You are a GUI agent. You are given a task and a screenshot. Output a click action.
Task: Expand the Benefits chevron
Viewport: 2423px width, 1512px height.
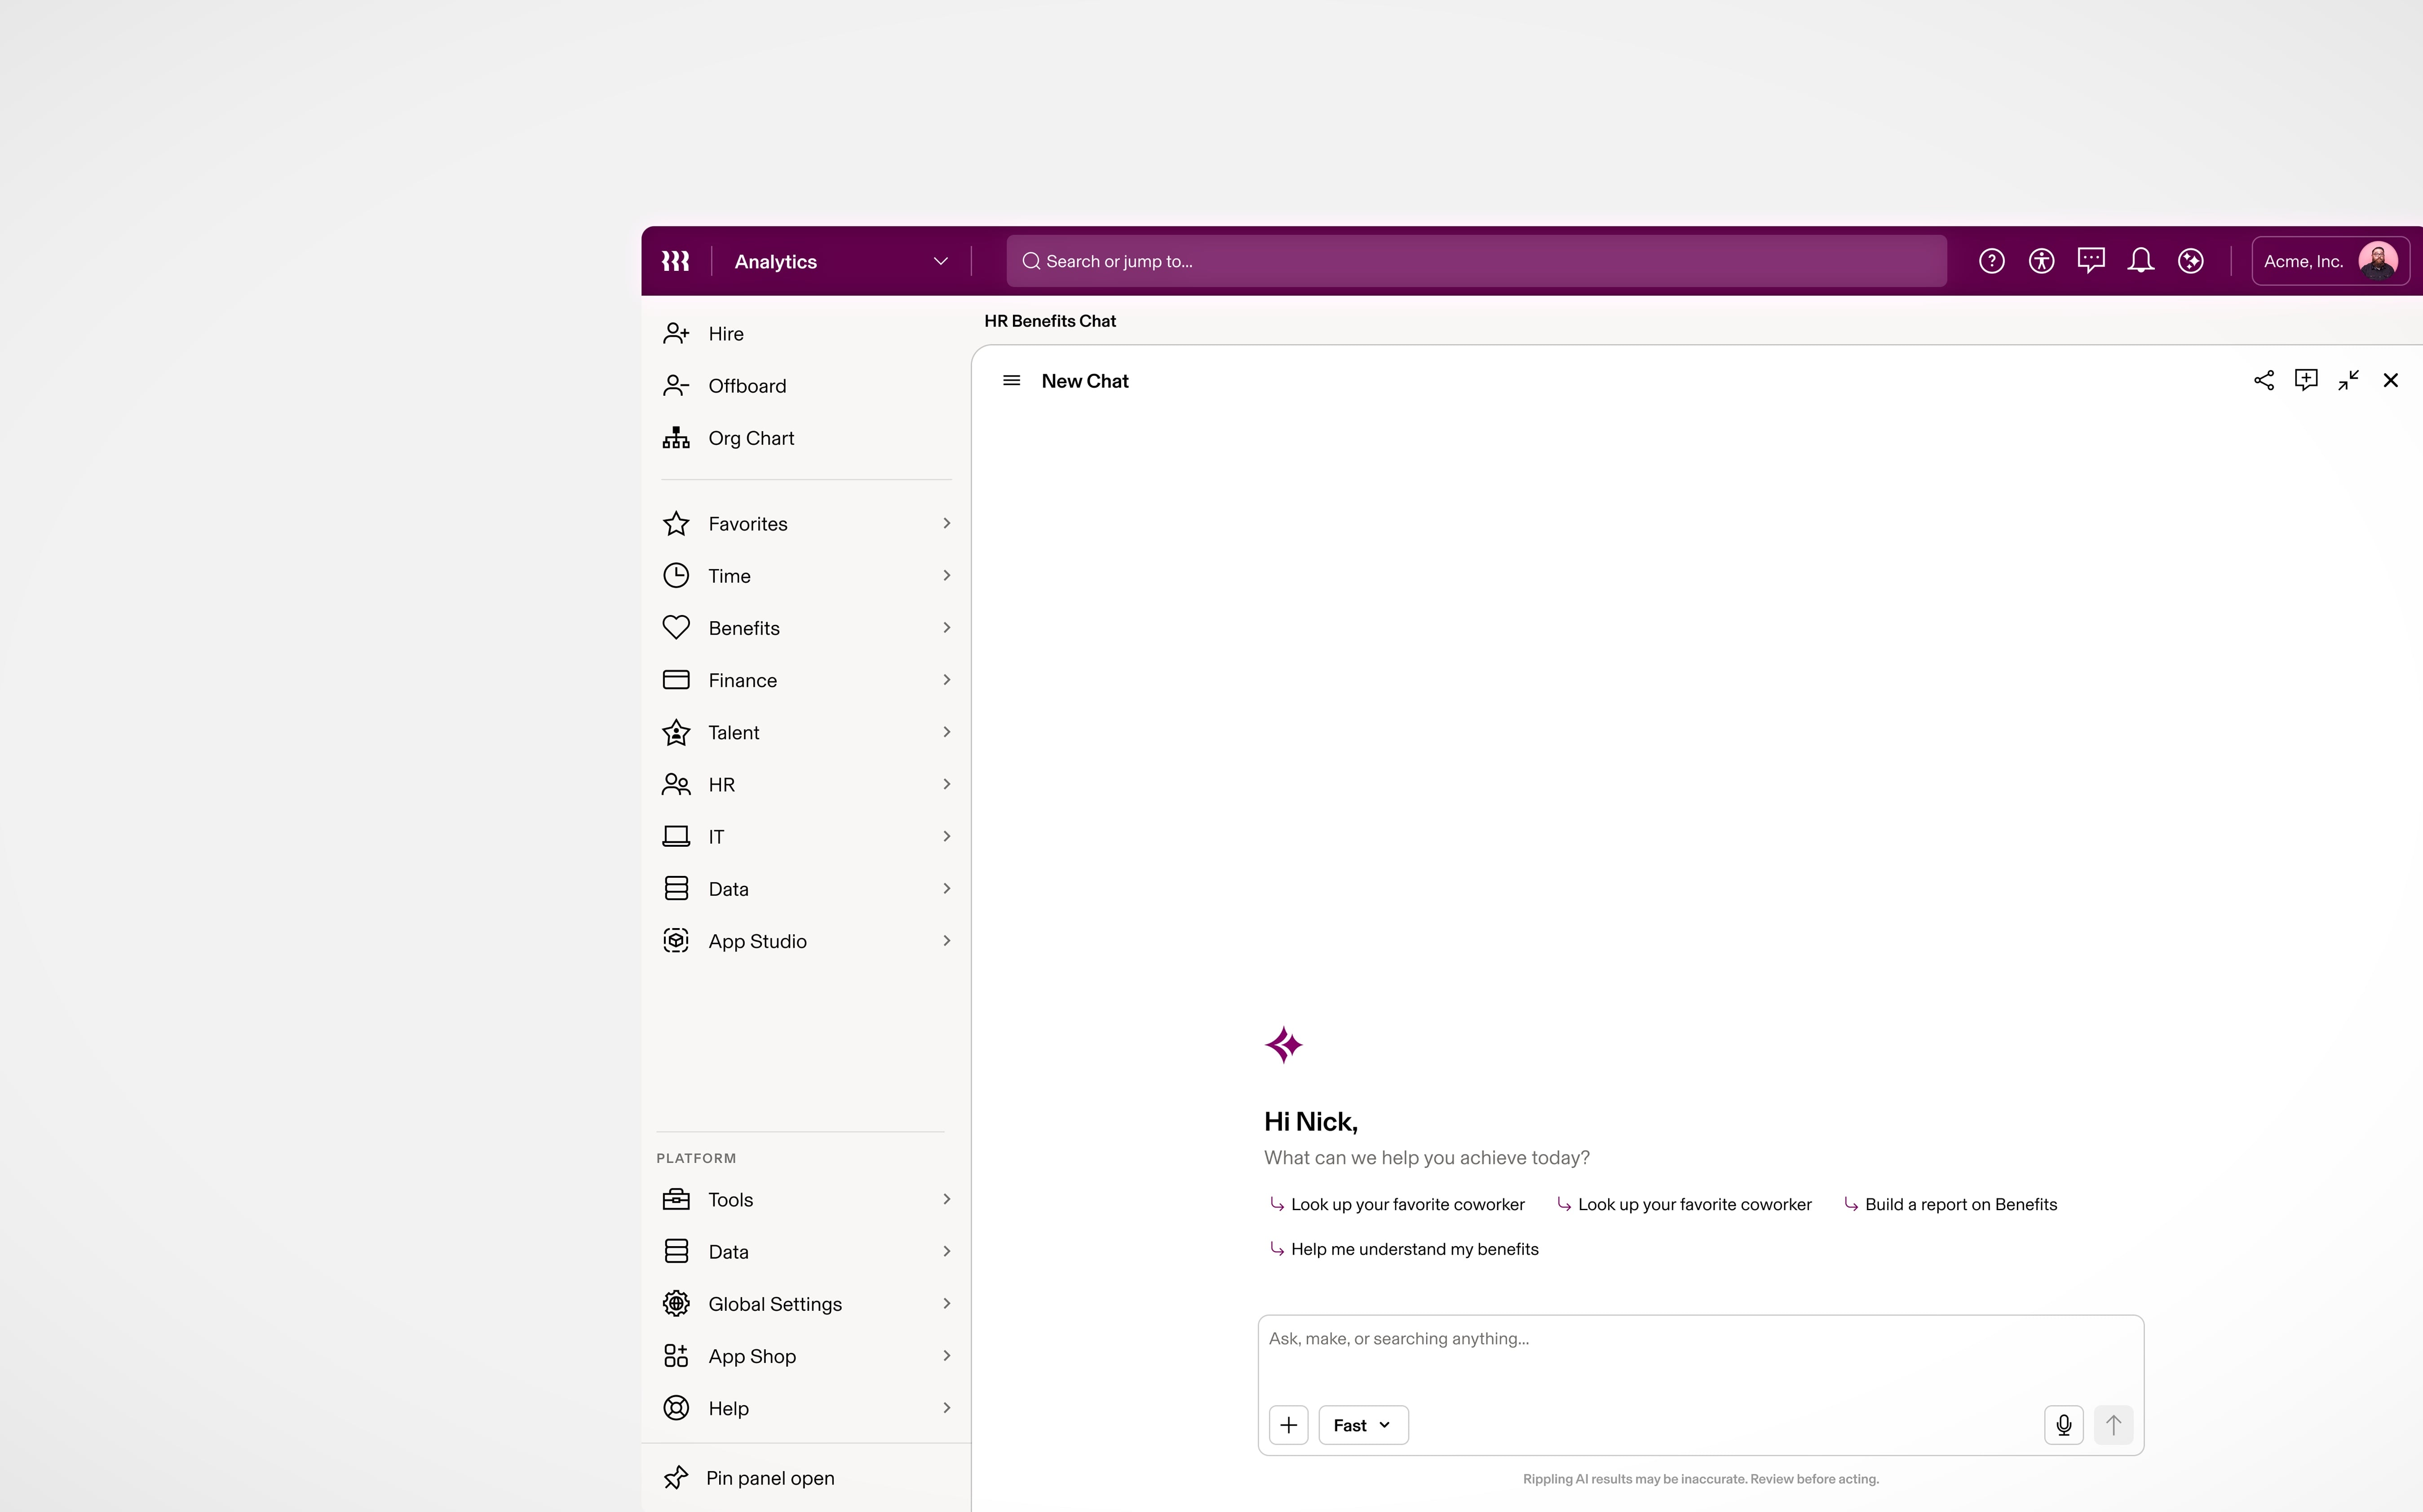point(946,627)
